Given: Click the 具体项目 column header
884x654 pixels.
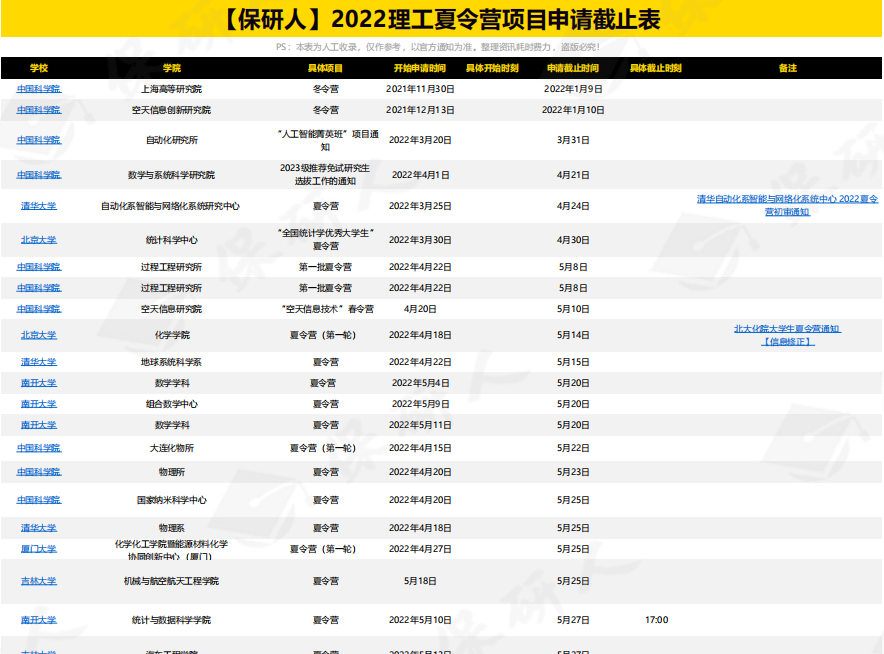Looking at the screenshot, I should pyautogui.click(x=325, y=68).
